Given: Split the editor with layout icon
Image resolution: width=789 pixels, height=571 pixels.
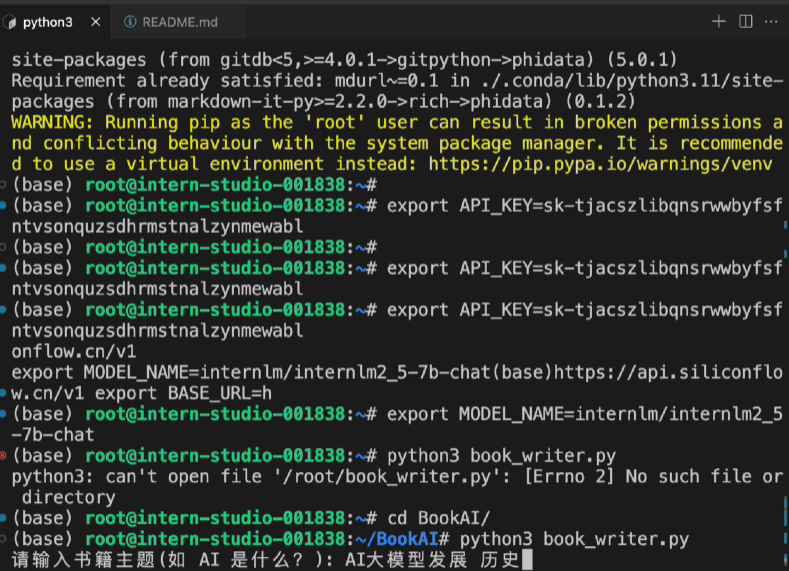Looking at the screenshot, I should 746,22.
